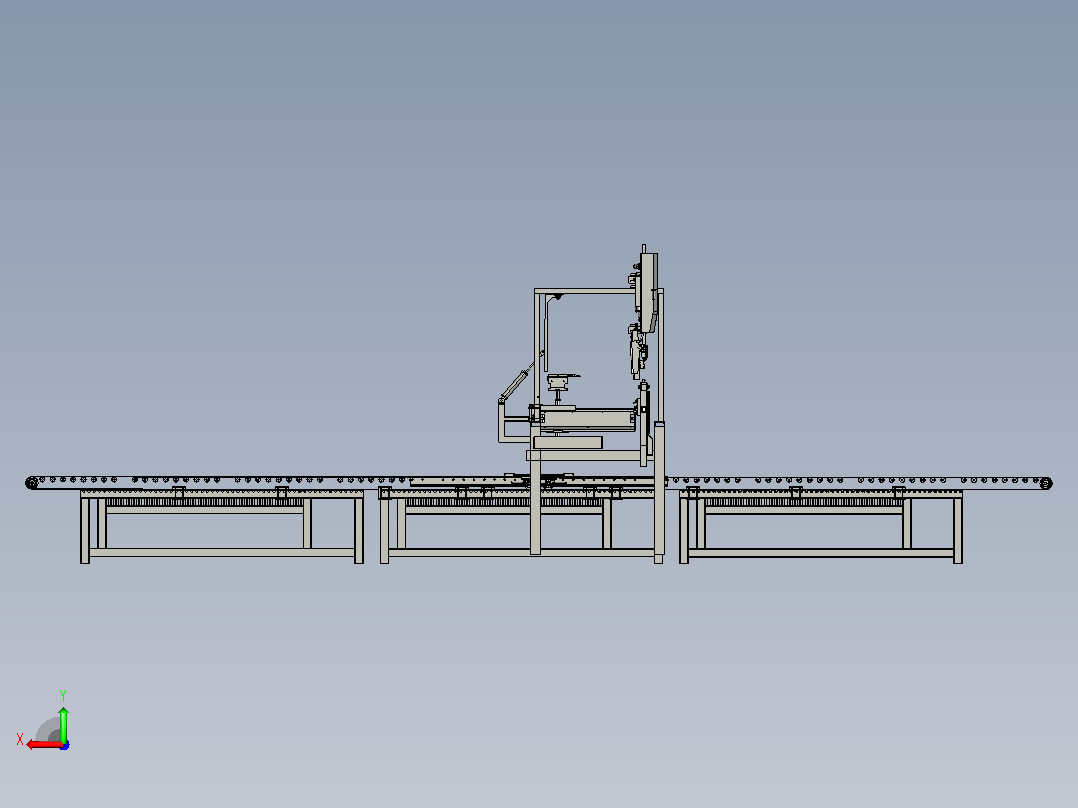Click the red X axis arrow of the triad
Image resolution: width=1078 pixels, height=808 pixels.
coord(44,745)
